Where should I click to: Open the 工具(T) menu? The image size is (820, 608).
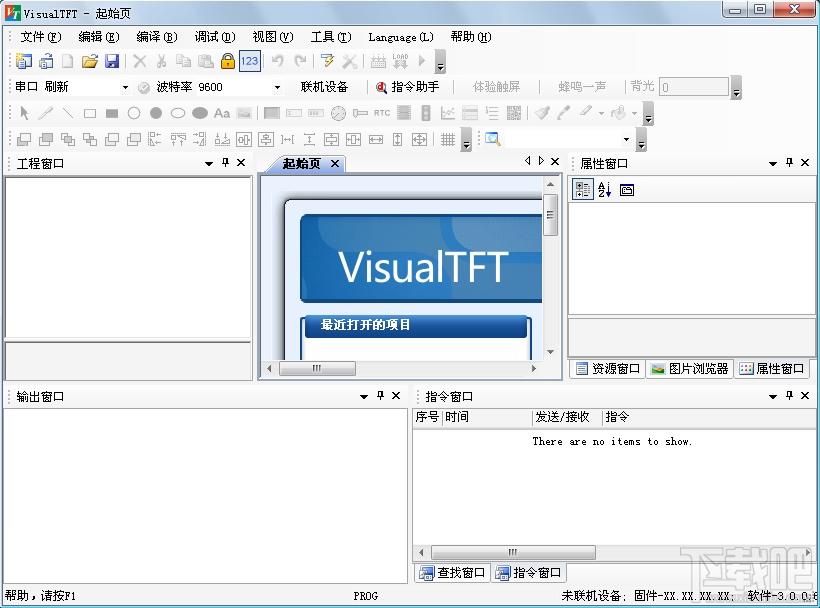pos(331,37)
